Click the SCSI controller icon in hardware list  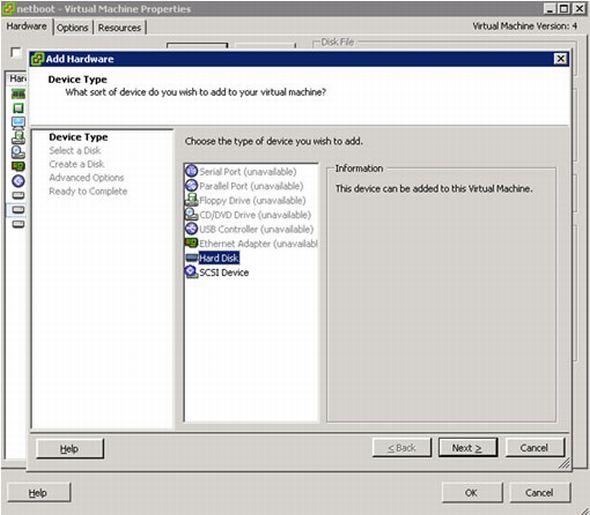click(x=18, y=181)
